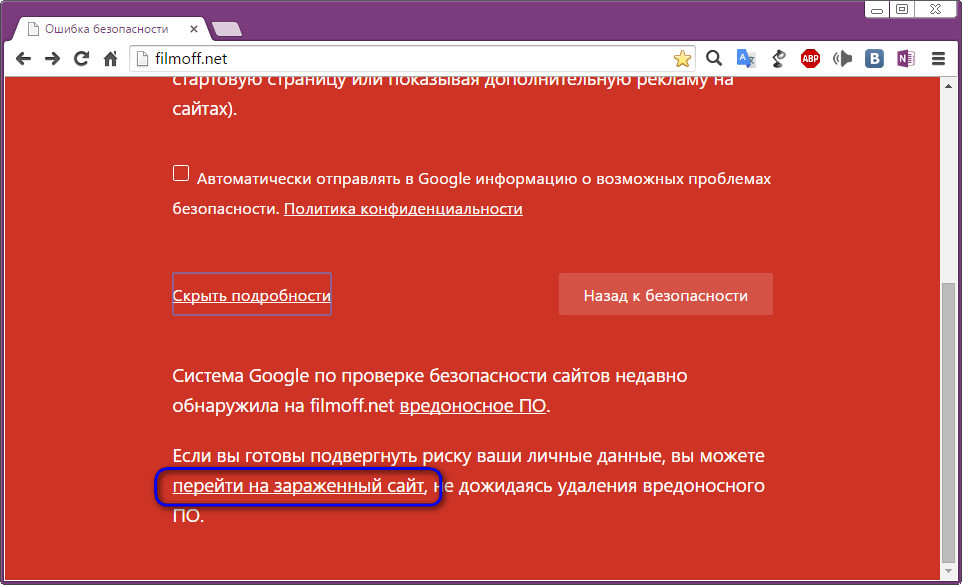
Task: Click the "Назад к безопасности" button
Action: click(666, 294)
